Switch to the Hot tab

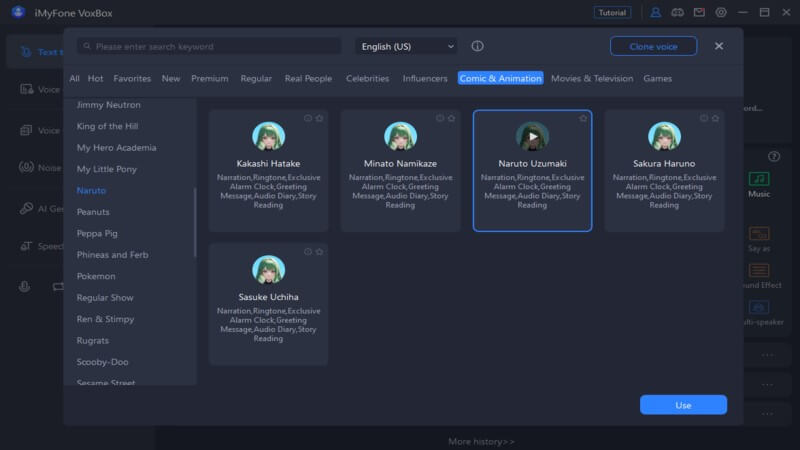pos(95,79)
